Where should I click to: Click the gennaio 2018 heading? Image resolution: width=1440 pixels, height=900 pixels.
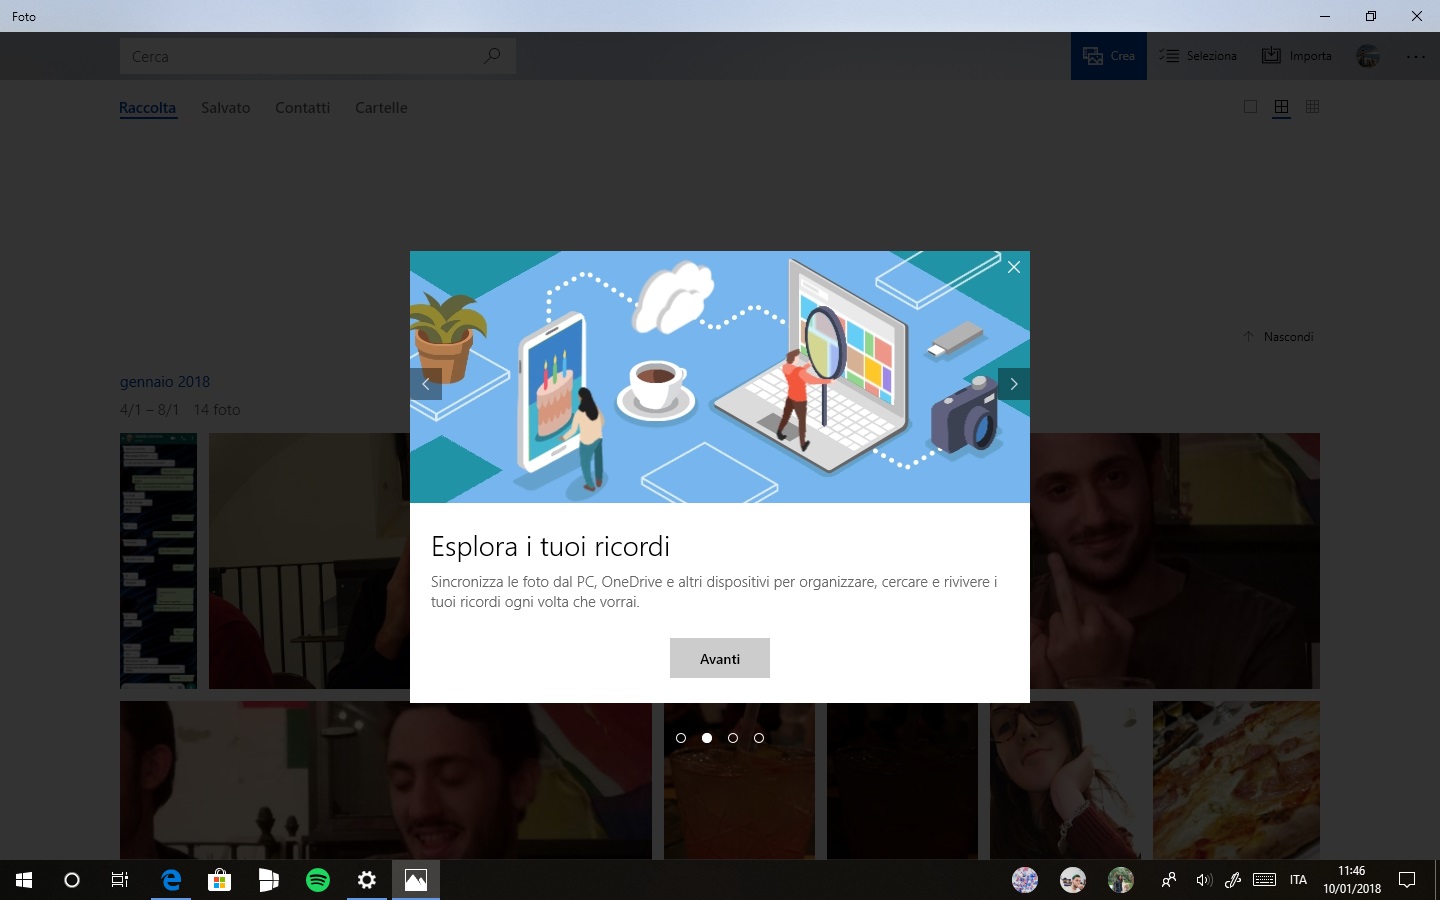(x=165, y=382)
